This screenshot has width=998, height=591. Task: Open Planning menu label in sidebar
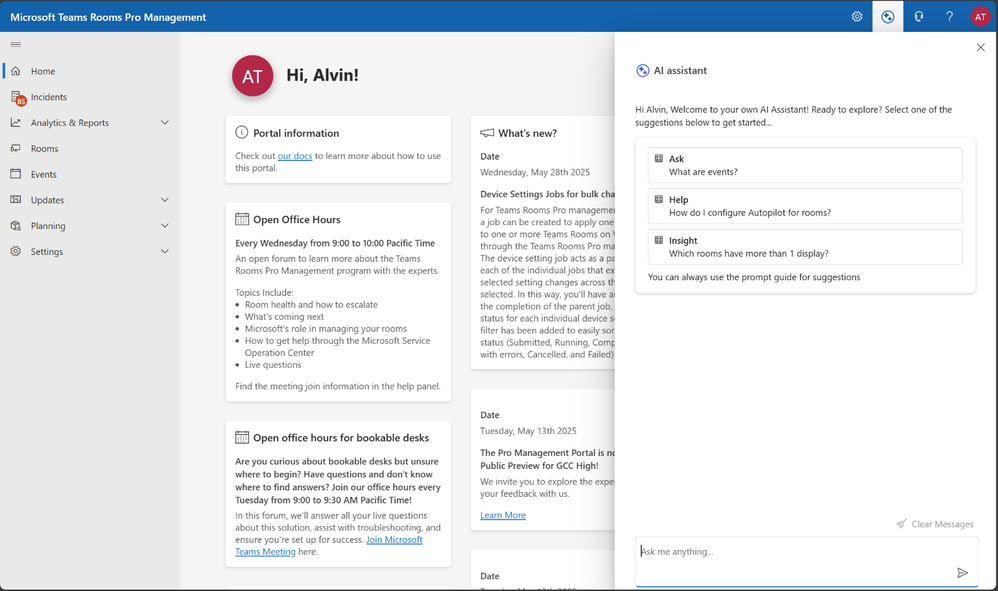pyautogui.click(x=48, y=226)
